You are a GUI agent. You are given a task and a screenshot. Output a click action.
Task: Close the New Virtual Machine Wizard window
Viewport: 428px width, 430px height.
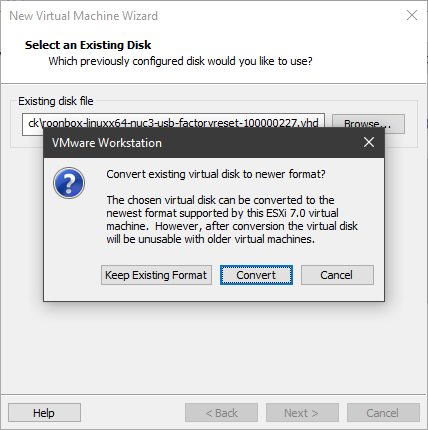click(412, 15)
